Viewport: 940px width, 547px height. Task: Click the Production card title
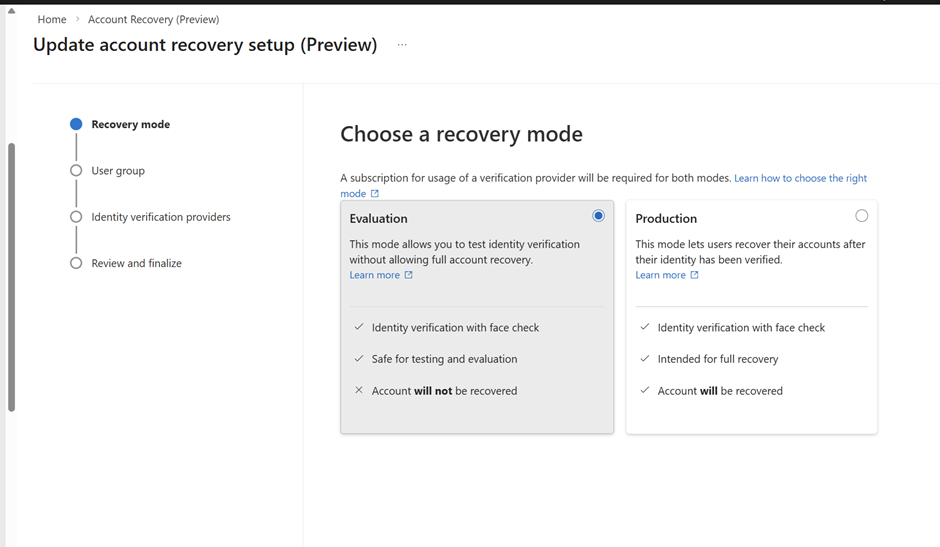coord(666,218)
